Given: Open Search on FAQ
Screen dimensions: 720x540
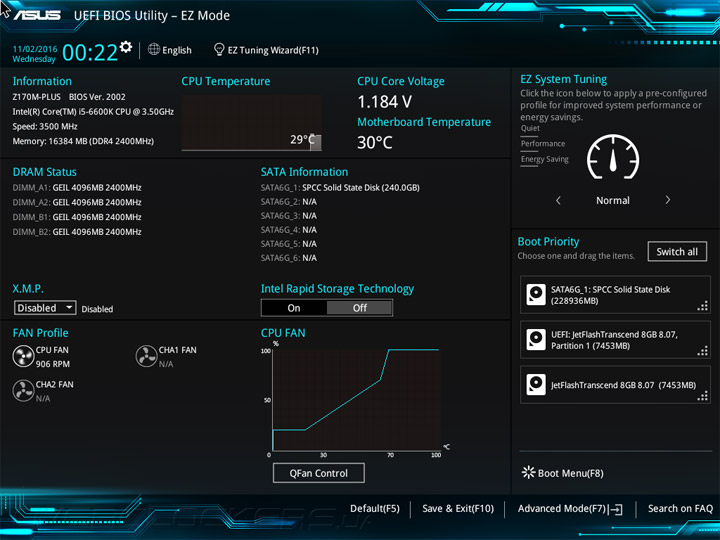Looking at the screenshot, I should click(x=680, y=509).
